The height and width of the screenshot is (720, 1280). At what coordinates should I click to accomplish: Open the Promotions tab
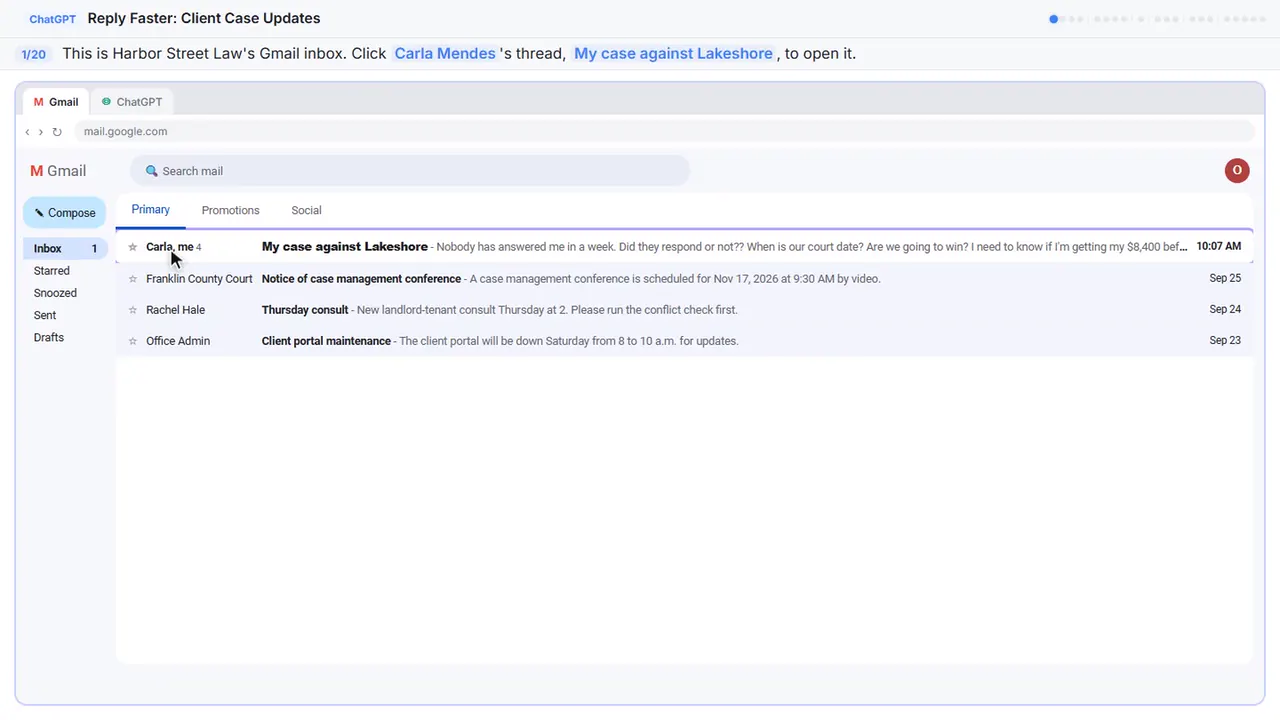230,210
